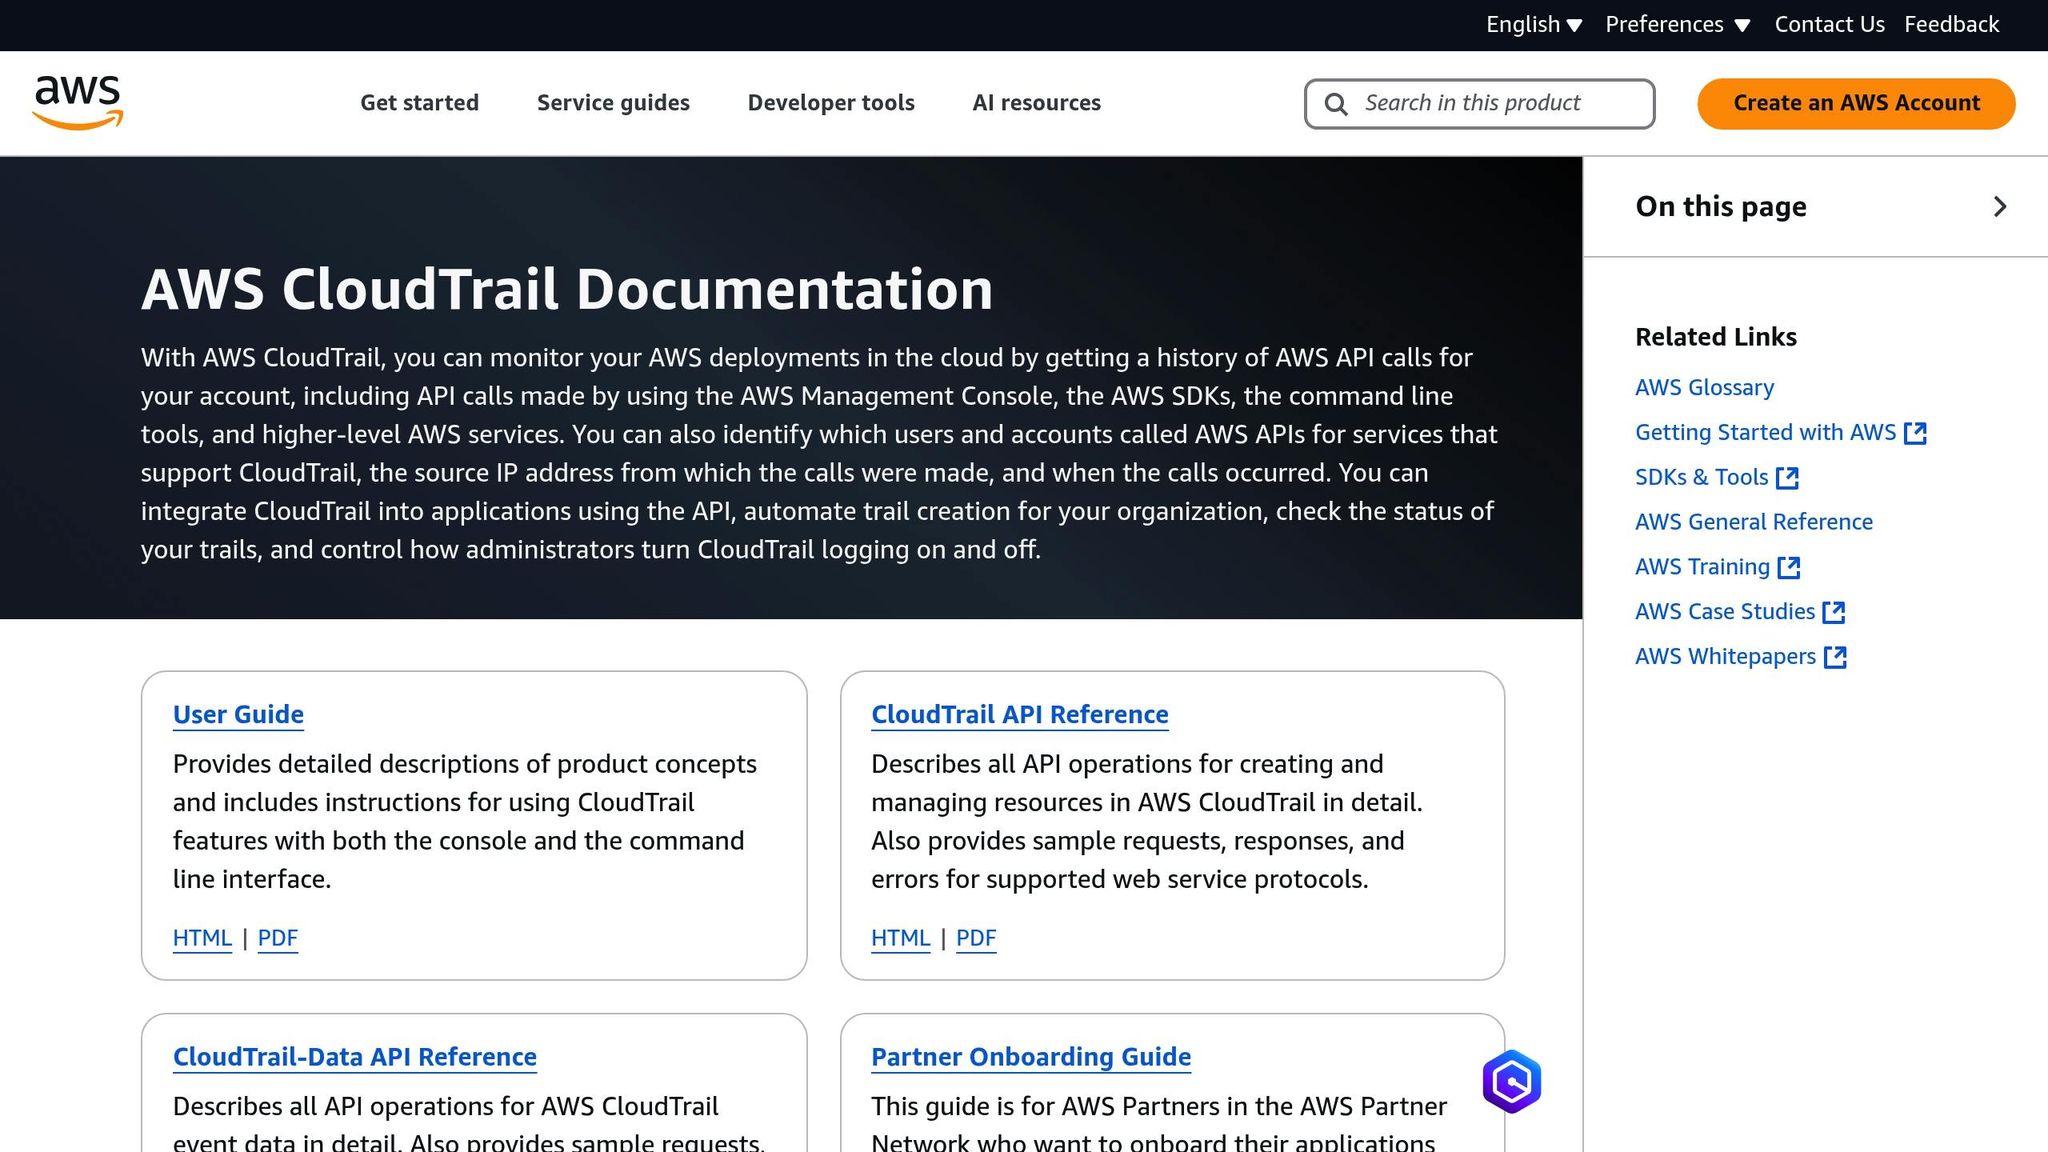Open the Developer tools menu

point(831,103)
